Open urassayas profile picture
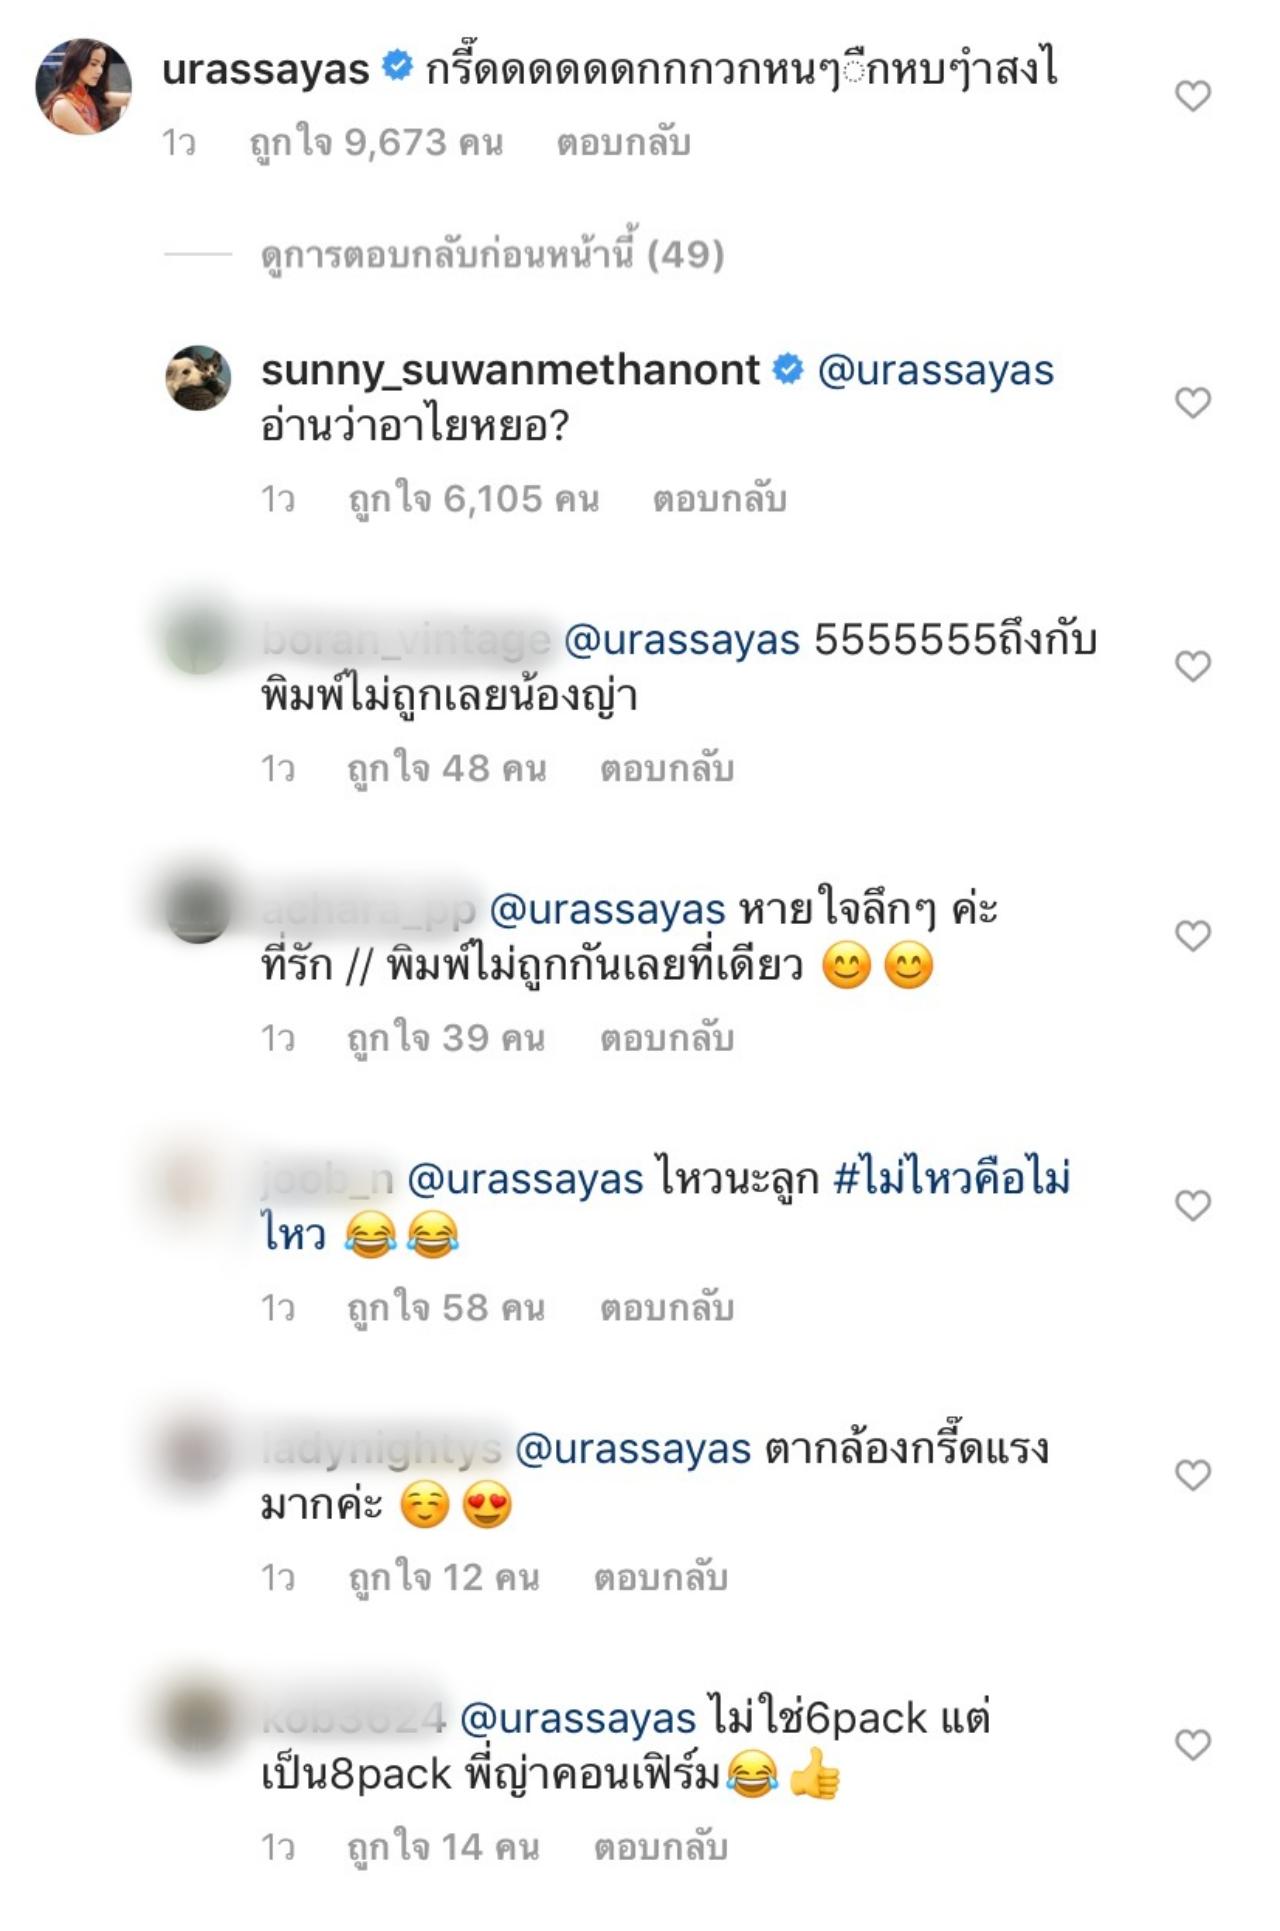1280x1931 pixels. click(84, 86)
